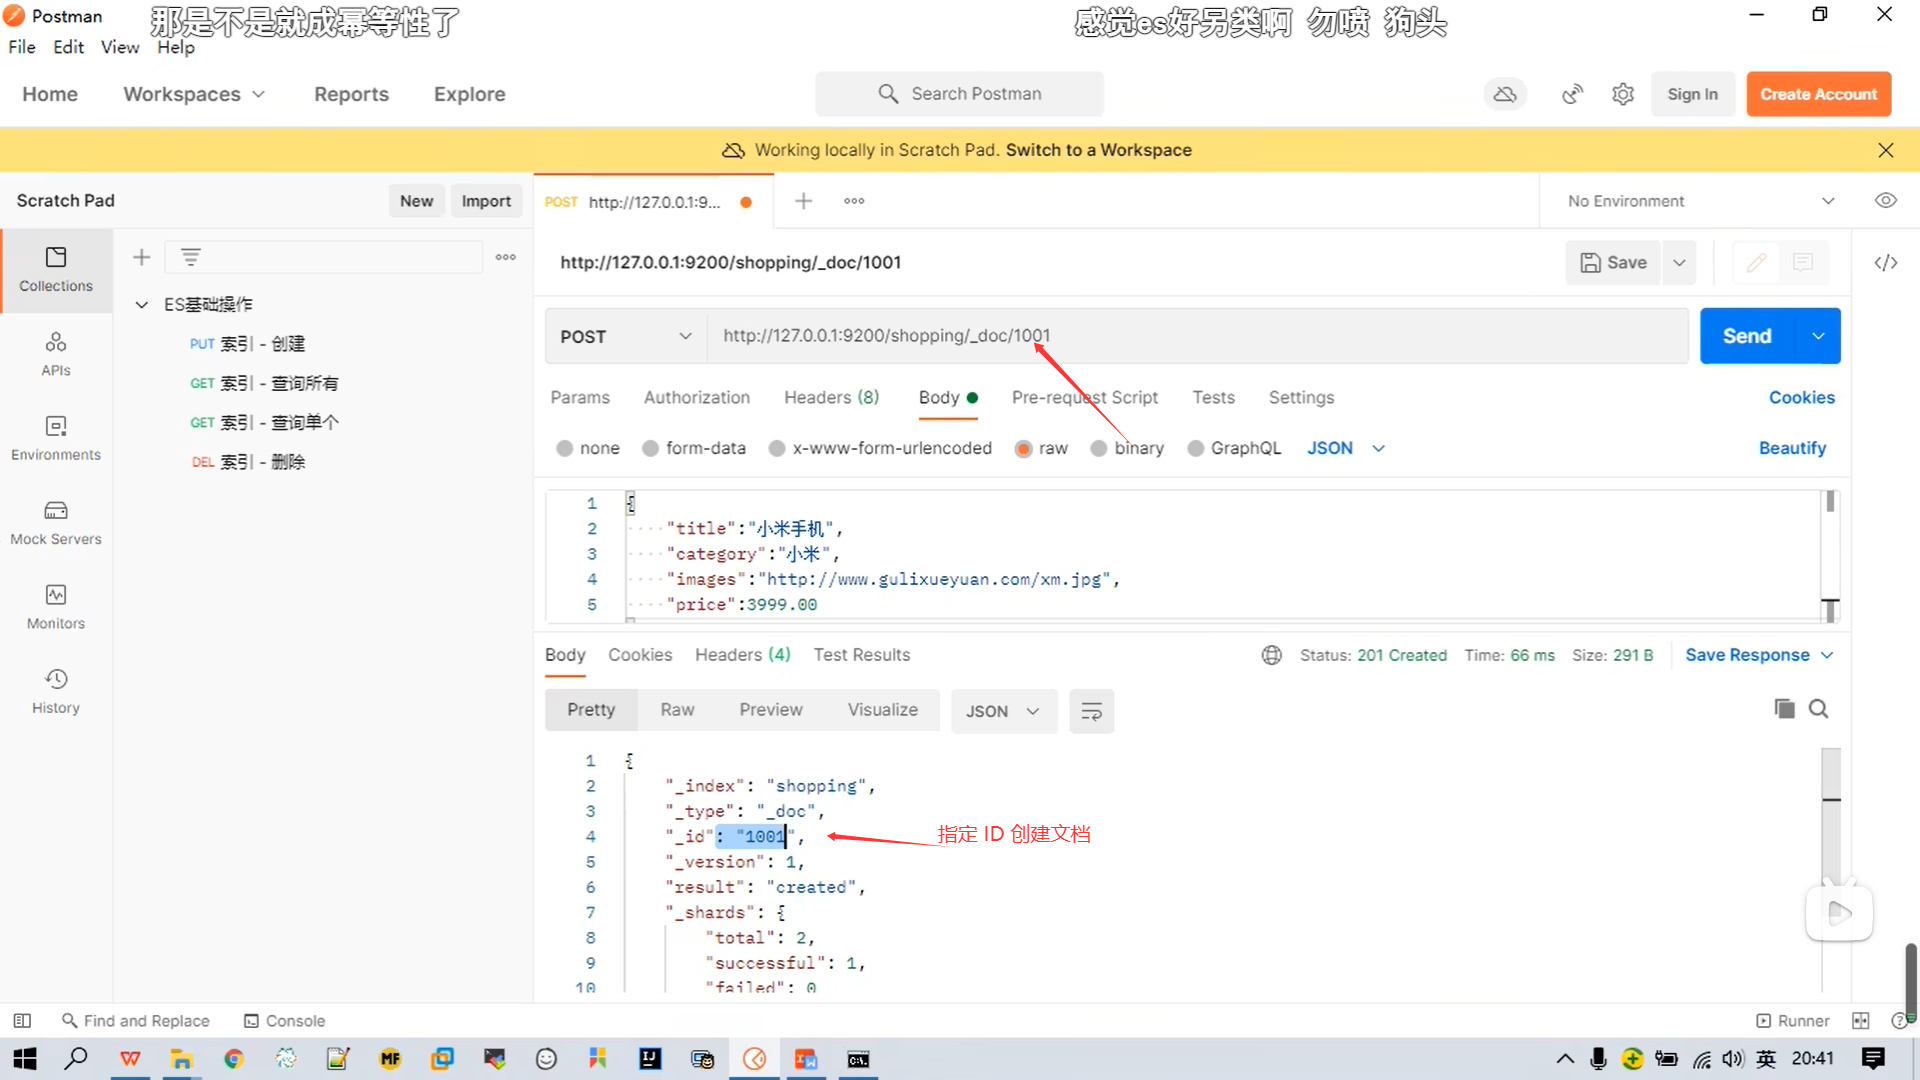Screen dimensions: 1920x1080
Task: Select the form-data radio button
Action: pyautogui.click(x=651, y=448)
